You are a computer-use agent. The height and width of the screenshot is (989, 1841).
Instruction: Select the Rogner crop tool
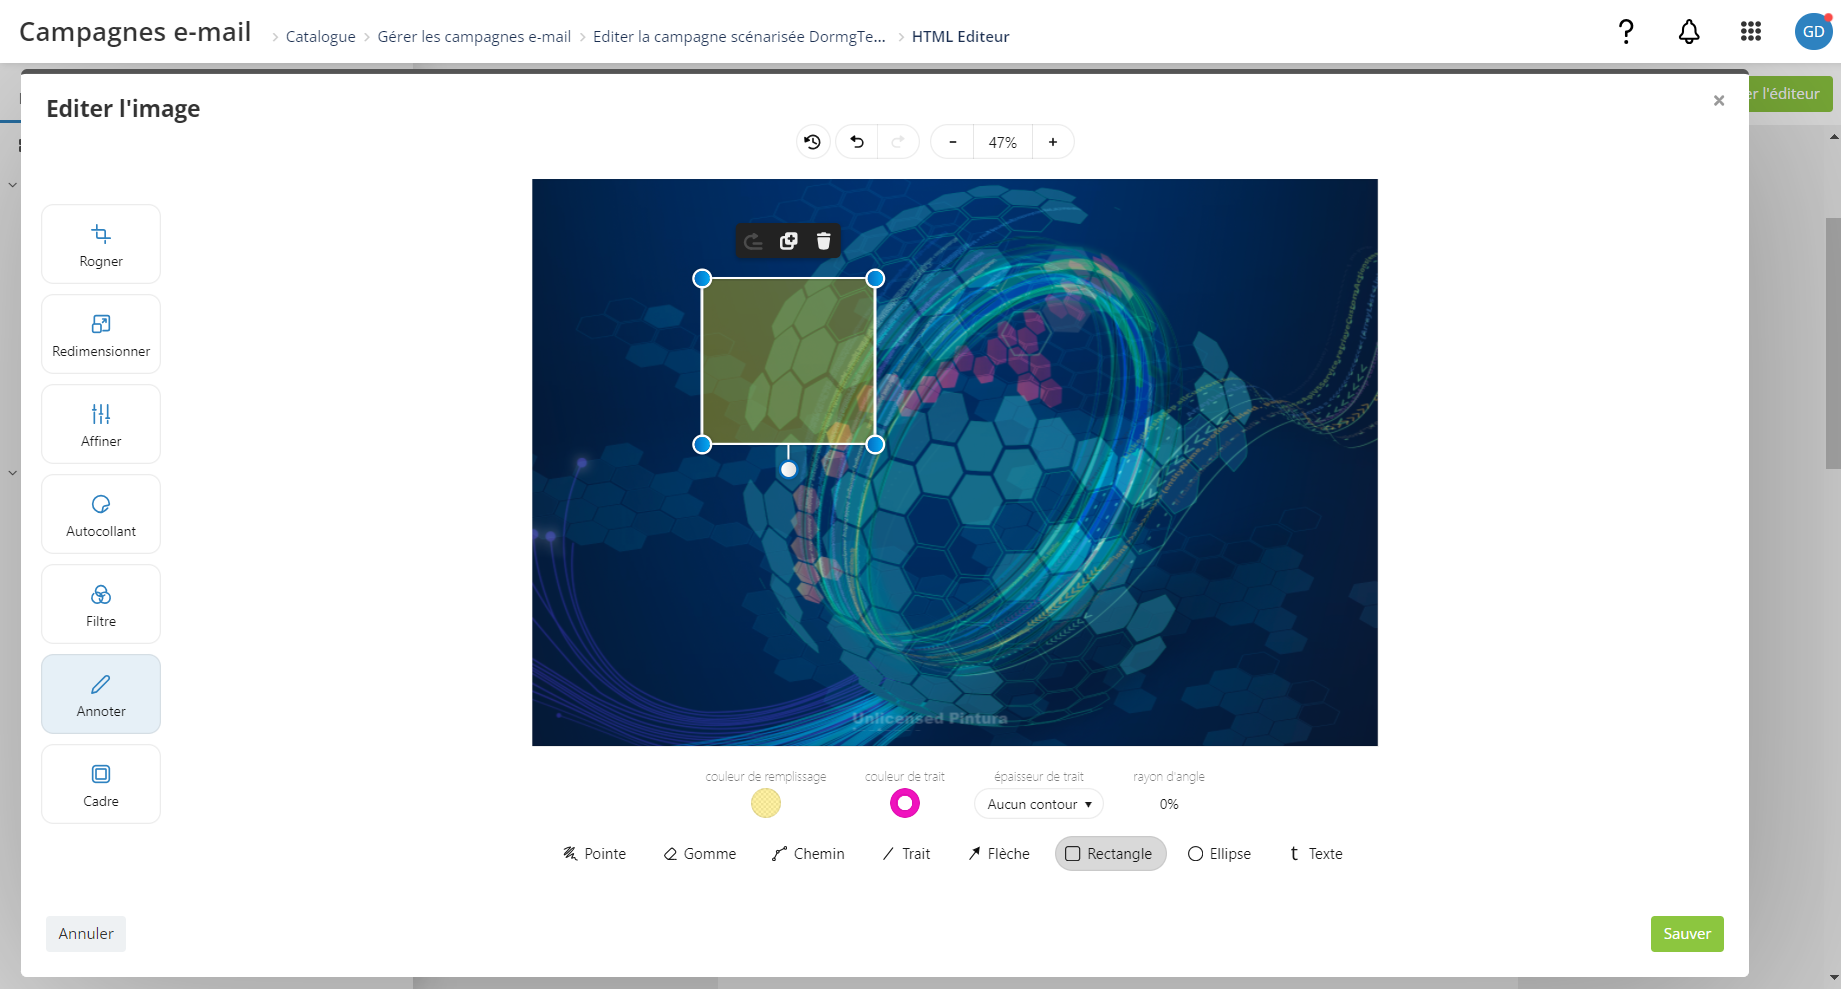pos(101,244)
